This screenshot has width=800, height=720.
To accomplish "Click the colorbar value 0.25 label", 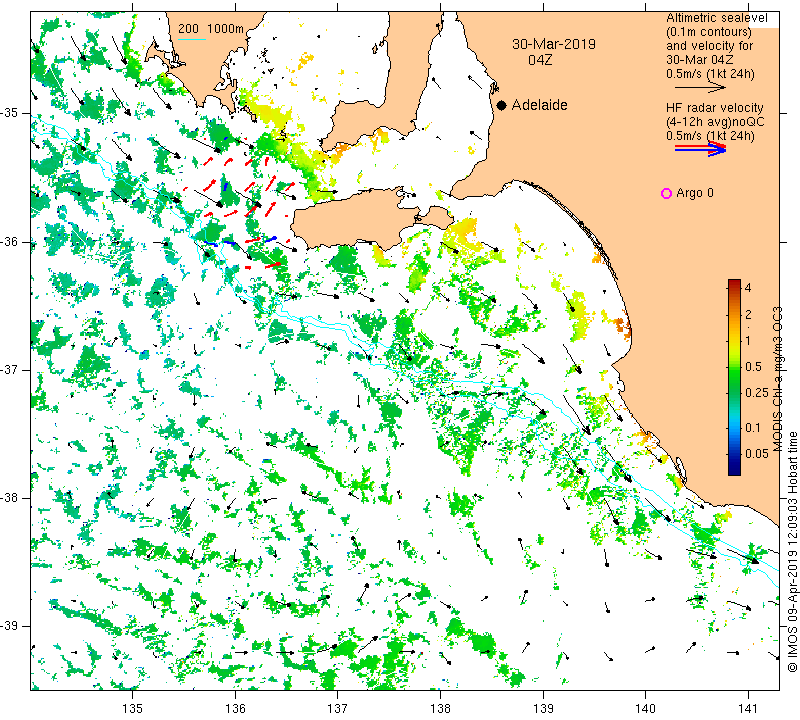I will 756,392.
